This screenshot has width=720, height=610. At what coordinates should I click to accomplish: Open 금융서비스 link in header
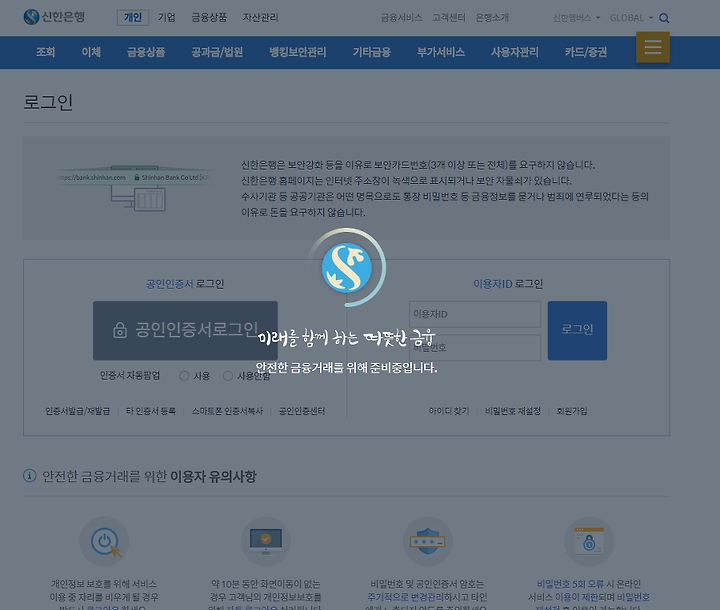[401, 17]
